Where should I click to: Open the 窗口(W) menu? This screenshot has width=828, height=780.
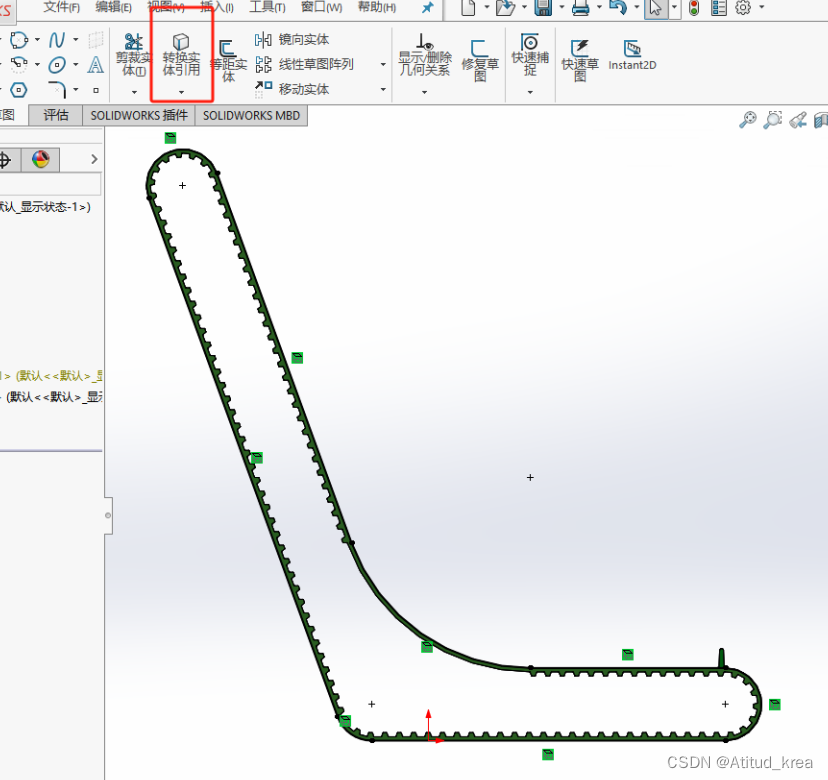tap(322, 7)
